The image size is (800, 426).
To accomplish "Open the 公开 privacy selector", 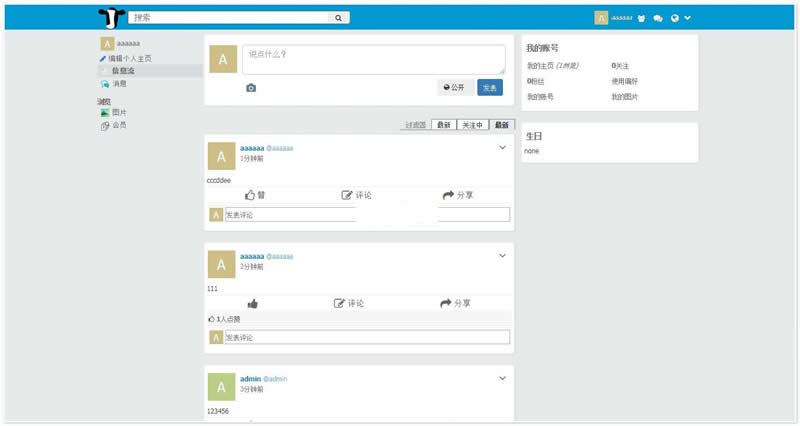I will pos(455,88).
